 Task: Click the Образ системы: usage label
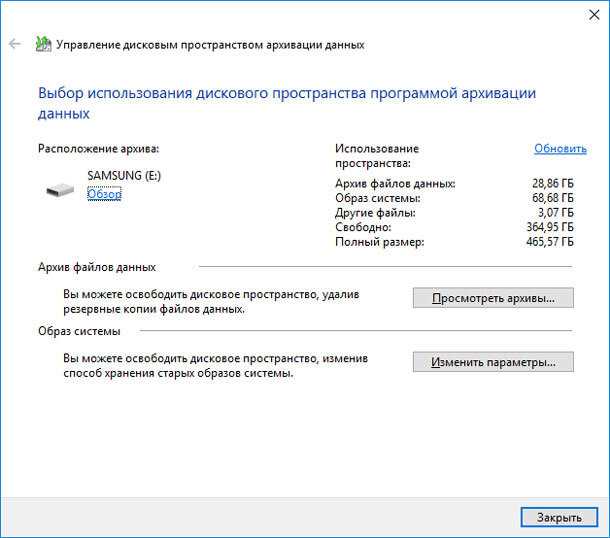378,198
